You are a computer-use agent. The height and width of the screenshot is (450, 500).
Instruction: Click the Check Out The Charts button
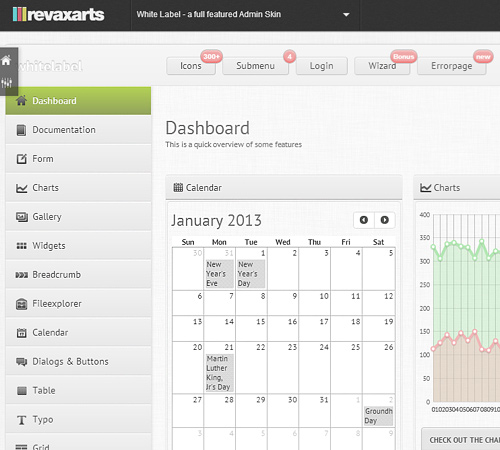point(461,440)
